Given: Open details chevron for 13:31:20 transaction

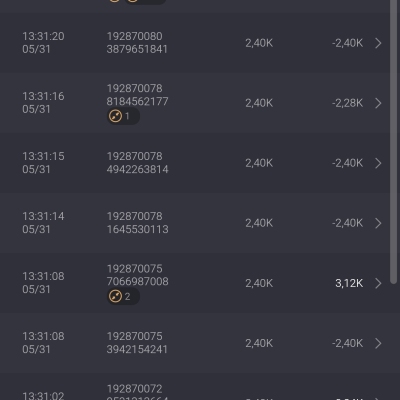Looking at the screenshot, I should [x=378, y=43].
